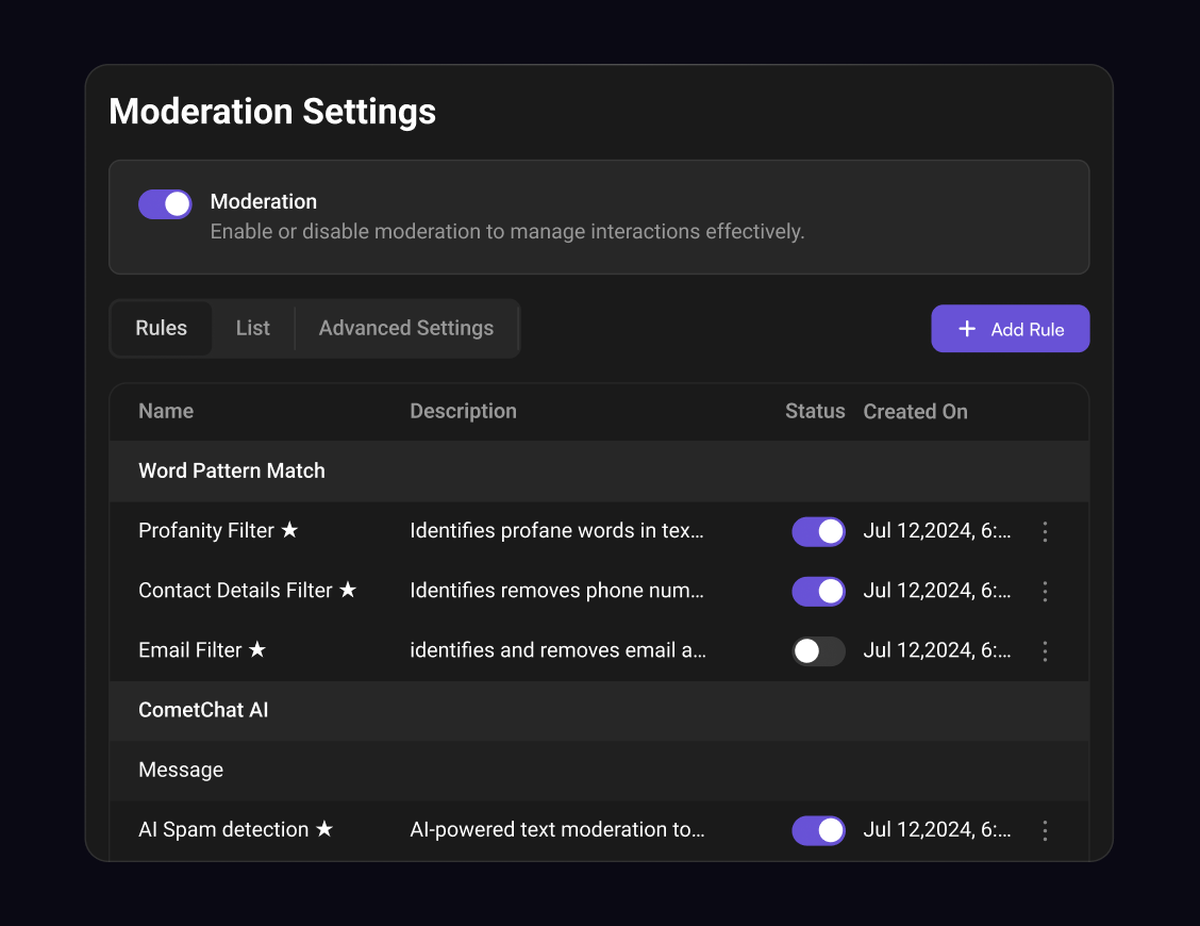The height and width of the screenshot is (926, 1200).
Task: Click the Created On column header
Action: [x=915, y=411]
